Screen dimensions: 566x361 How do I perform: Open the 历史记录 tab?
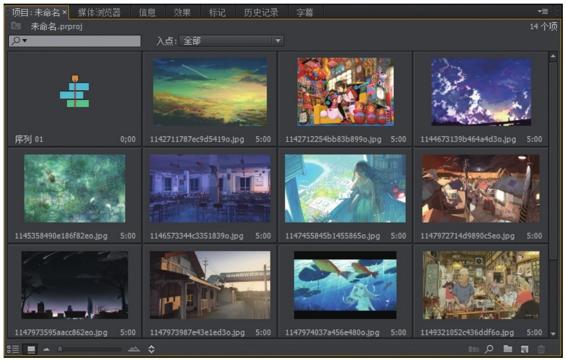(261, 13)
